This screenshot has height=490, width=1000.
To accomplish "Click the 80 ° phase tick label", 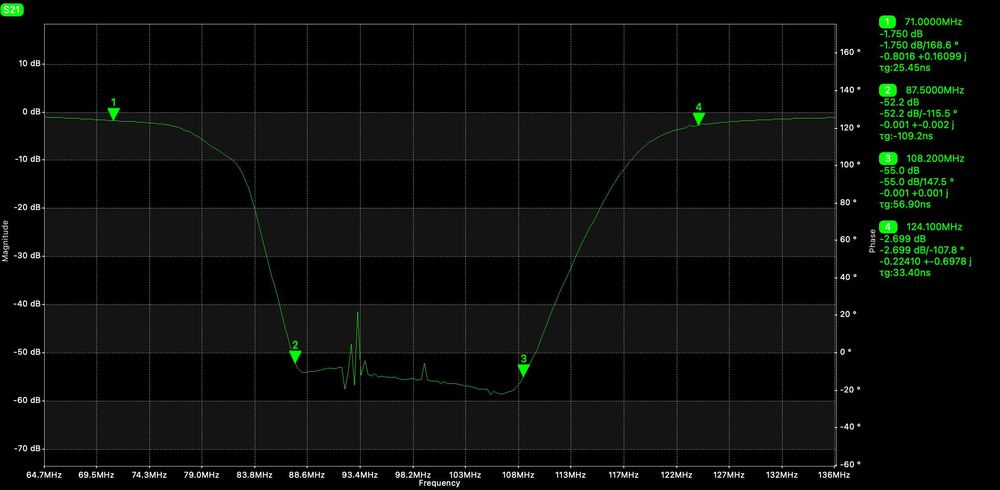I will click(849, 202).
